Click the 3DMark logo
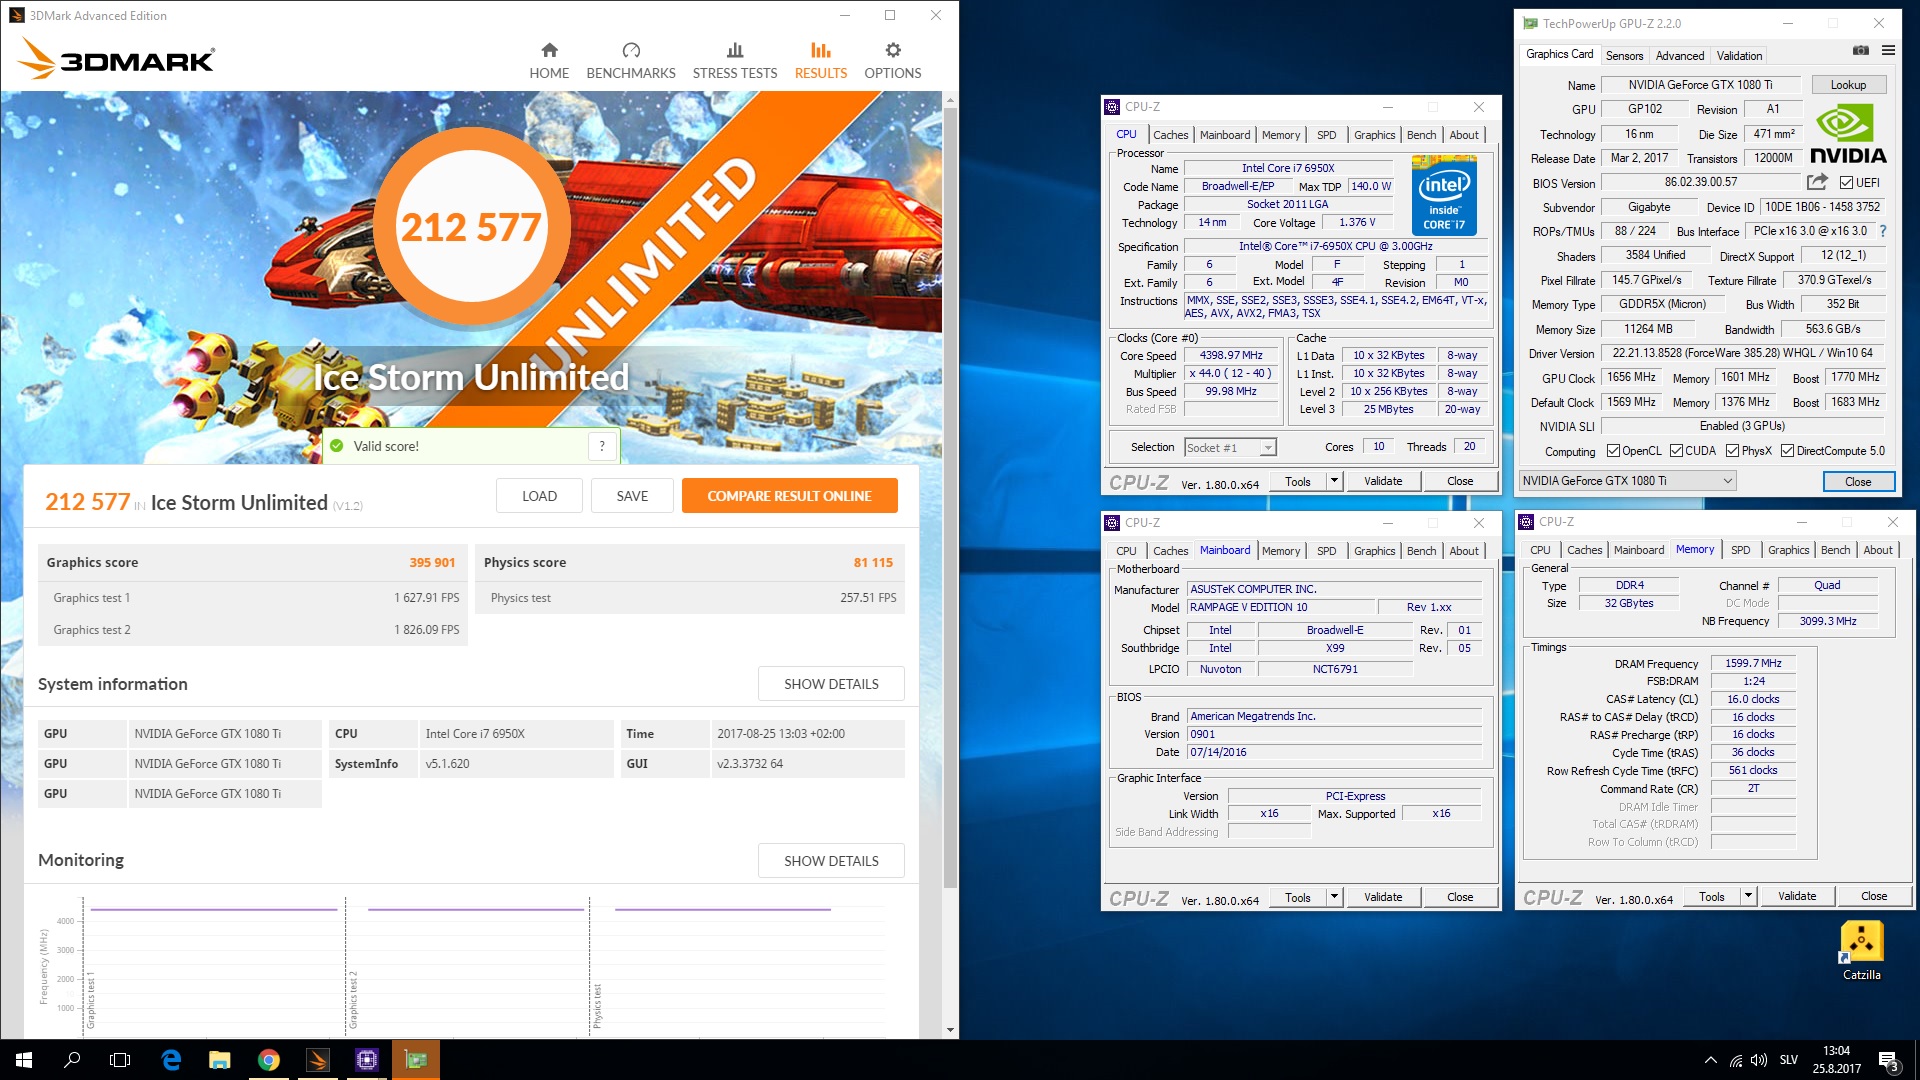Image resolution: width=1920 pixels, height=1080 pixels. coord(116,59)
